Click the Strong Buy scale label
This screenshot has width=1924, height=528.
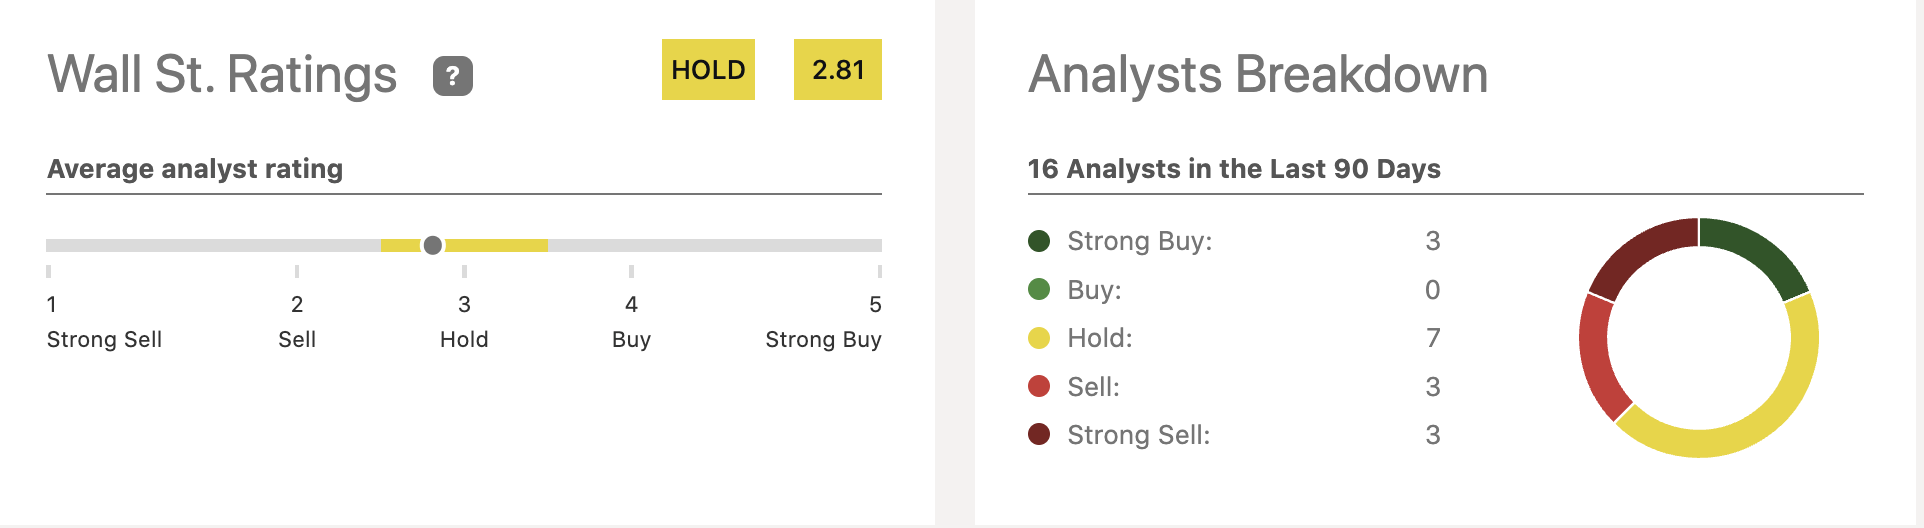823,340
